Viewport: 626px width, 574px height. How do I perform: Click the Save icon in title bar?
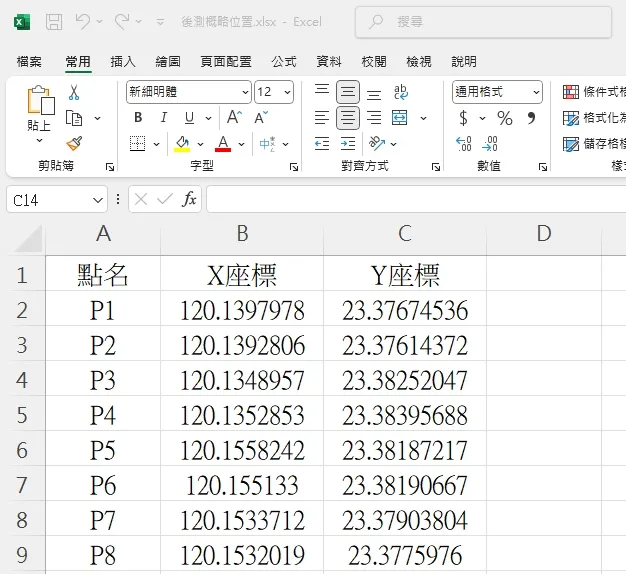(x=54, y=22)
